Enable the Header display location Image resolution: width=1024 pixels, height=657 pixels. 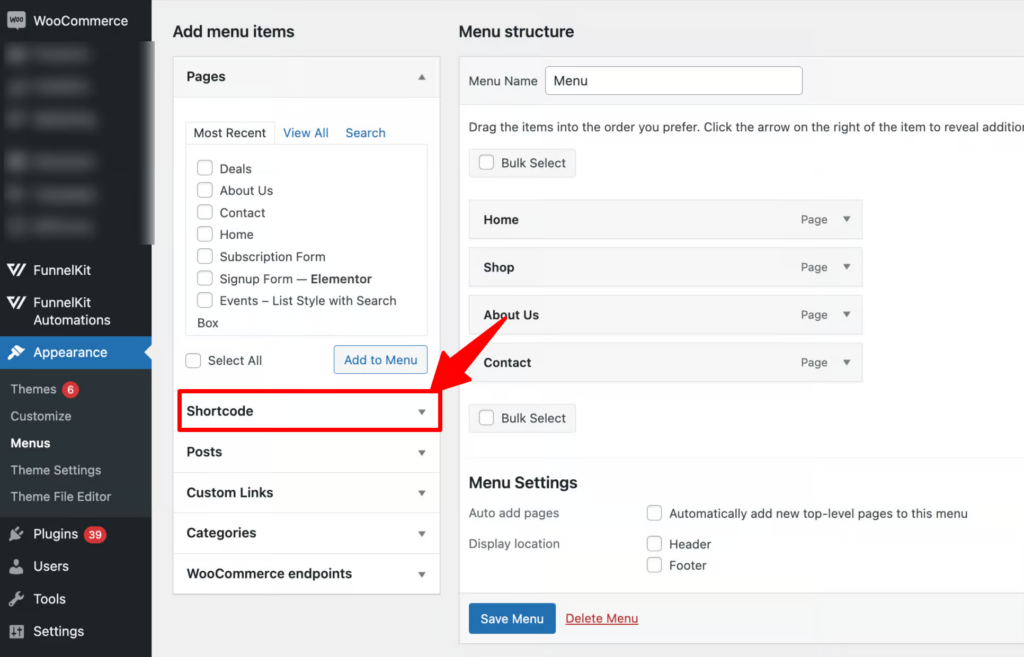(x=654, y=544)
